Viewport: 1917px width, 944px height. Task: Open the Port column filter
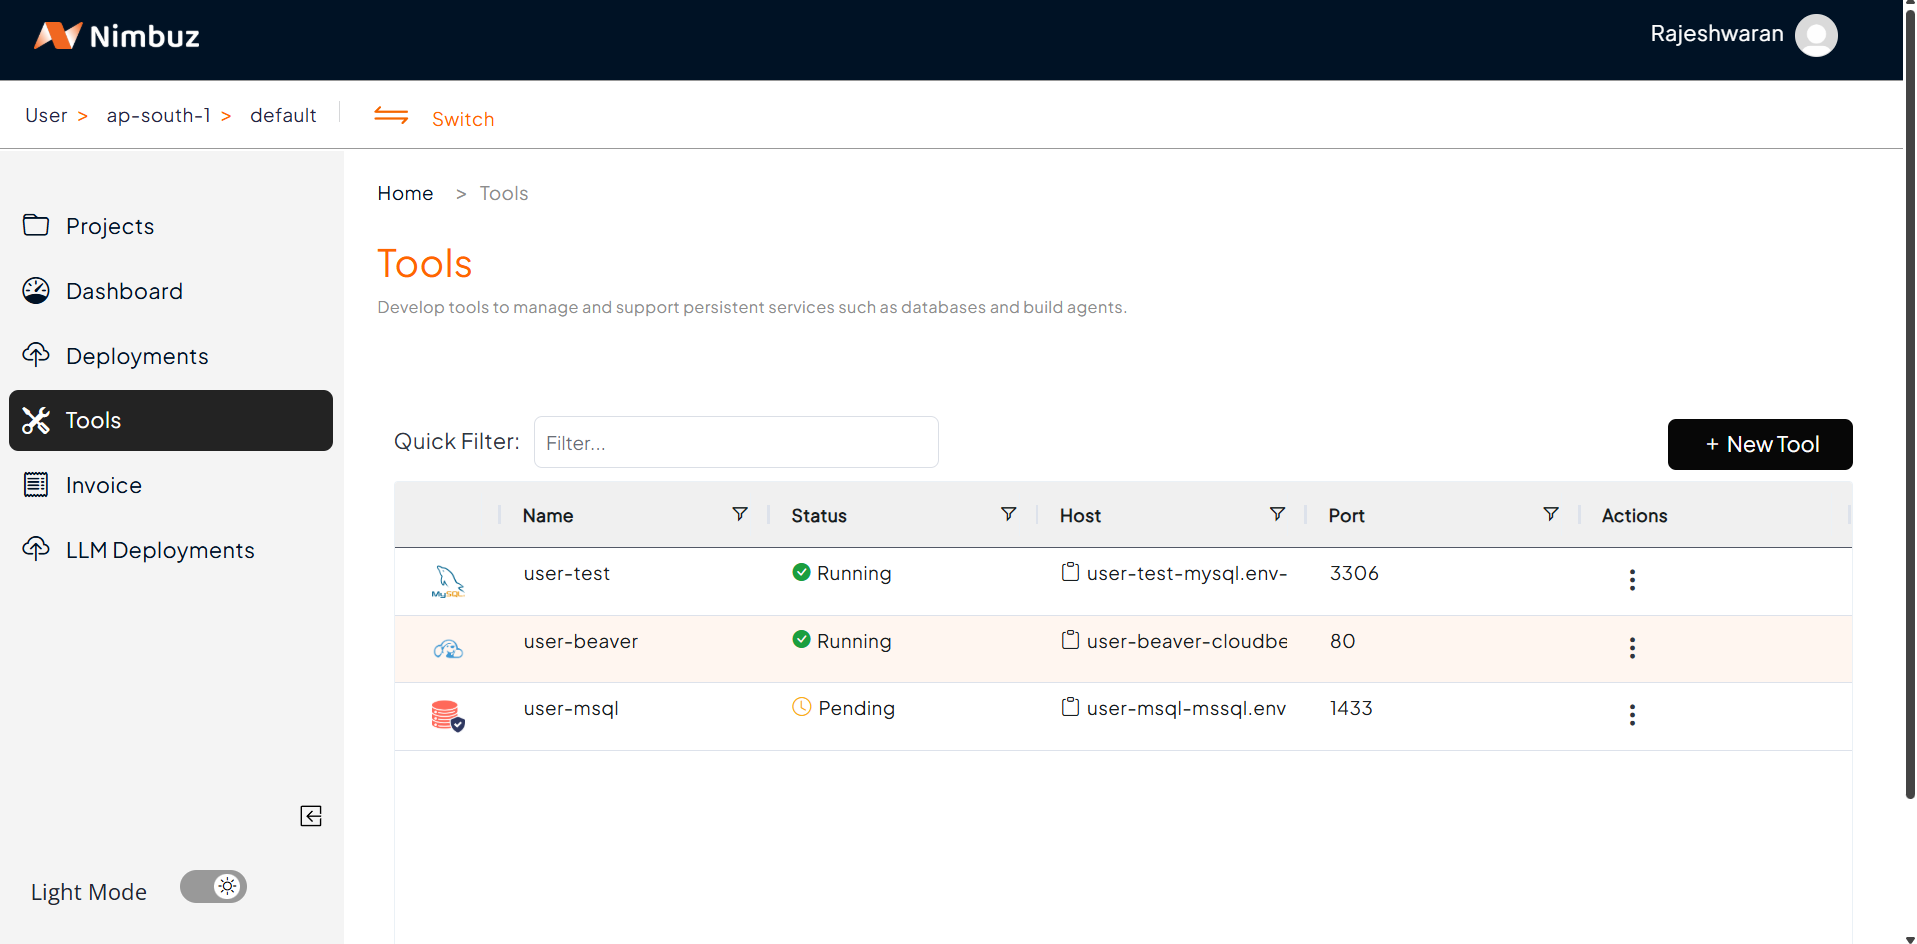point(1550,514)
